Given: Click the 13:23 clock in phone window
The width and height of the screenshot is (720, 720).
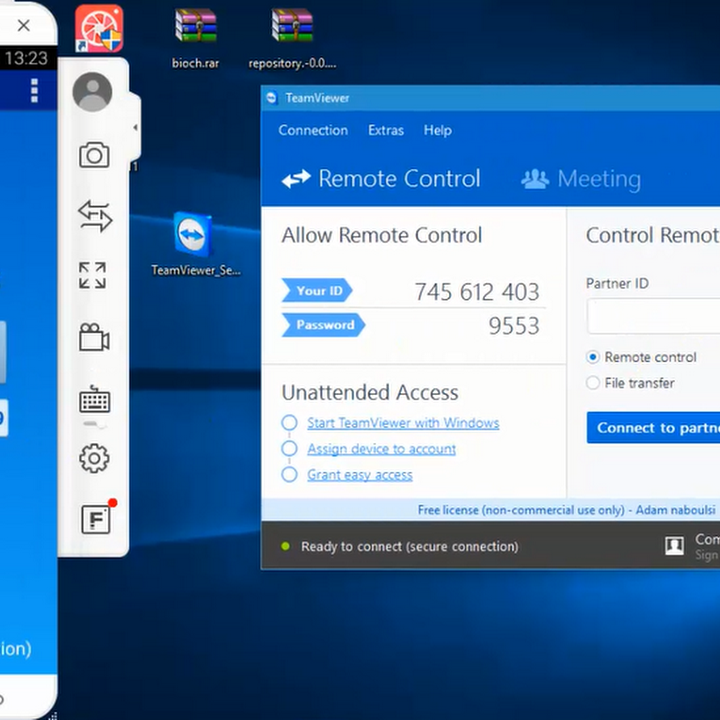Looking at the screenshot, I should point(26,58).
